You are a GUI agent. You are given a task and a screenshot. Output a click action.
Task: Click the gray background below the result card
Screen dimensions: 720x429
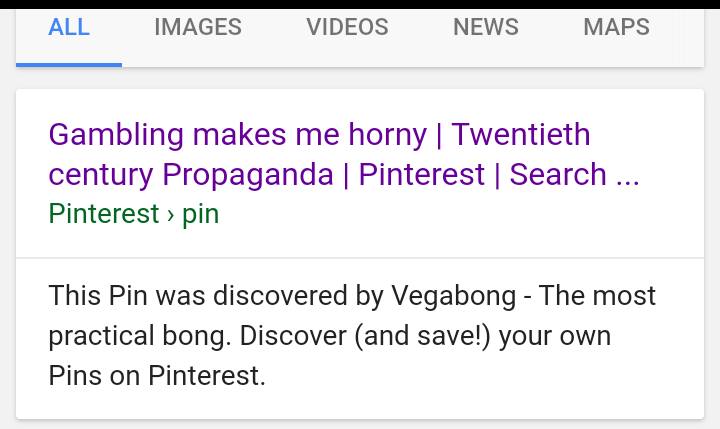click(x=360, y=424)
